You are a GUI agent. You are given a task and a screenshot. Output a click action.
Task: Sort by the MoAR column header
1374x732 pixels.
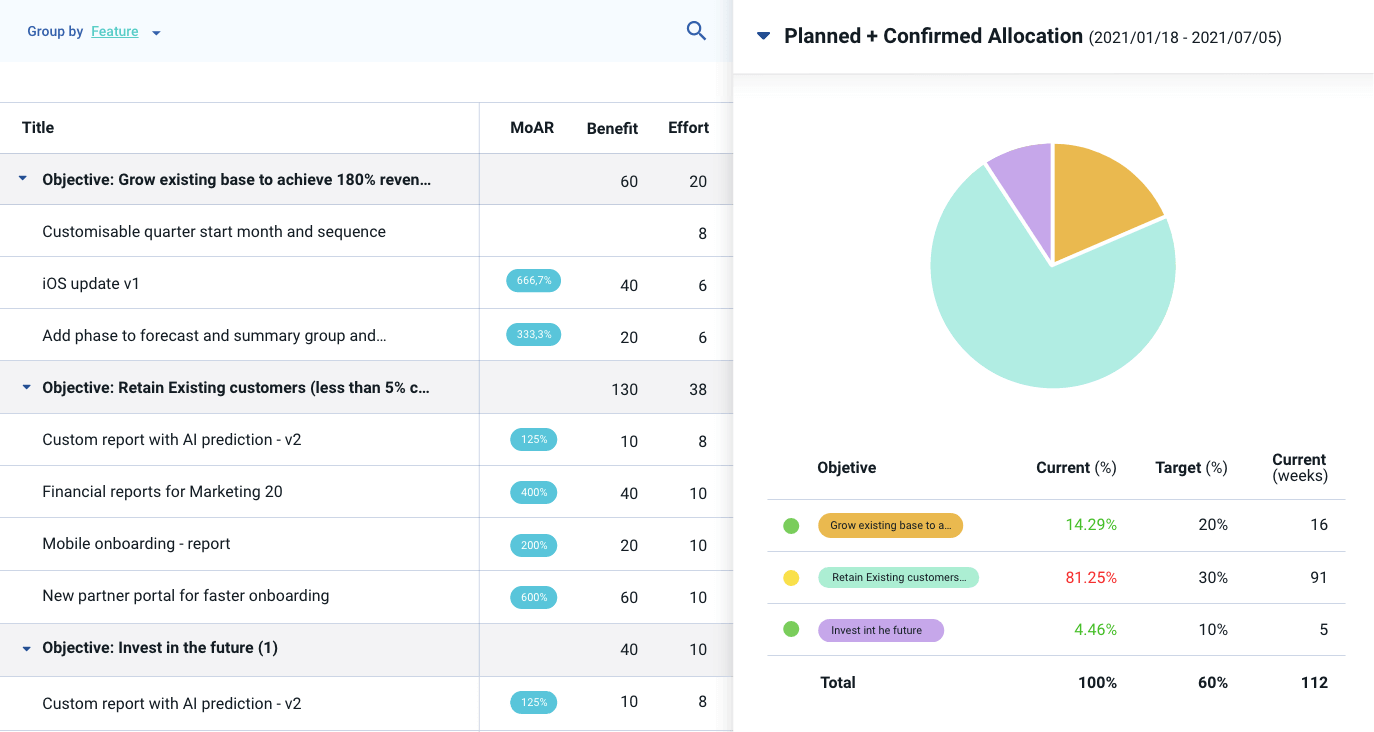pos(532,127)
